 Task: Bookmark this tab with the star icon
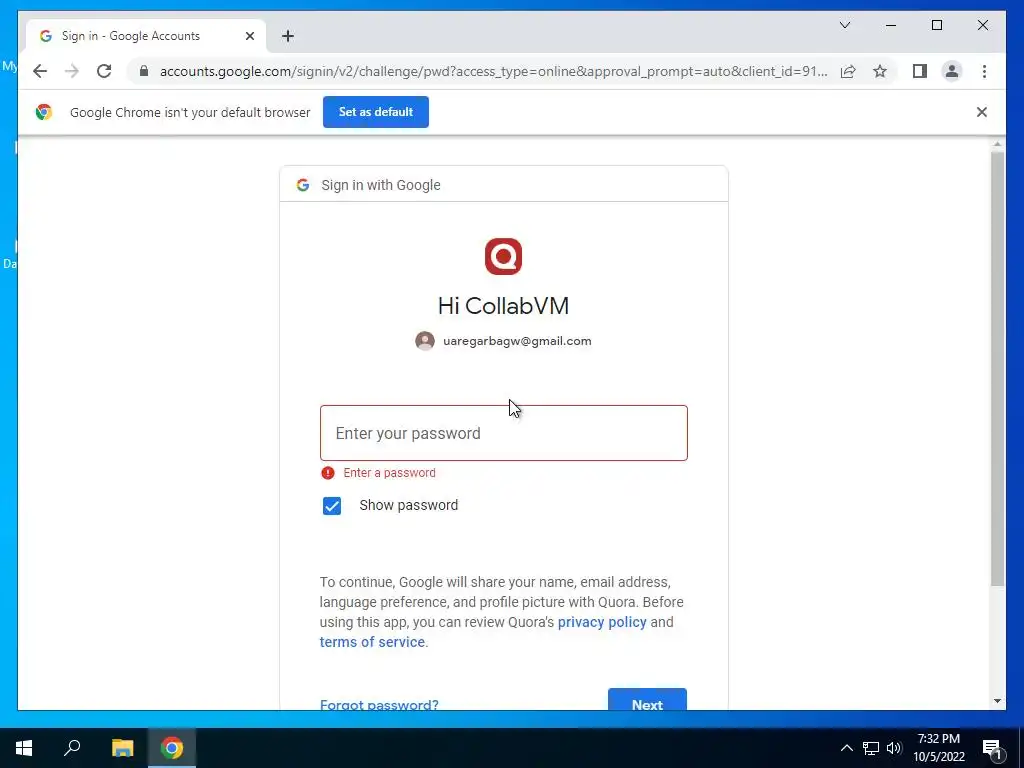click(880, 71)
